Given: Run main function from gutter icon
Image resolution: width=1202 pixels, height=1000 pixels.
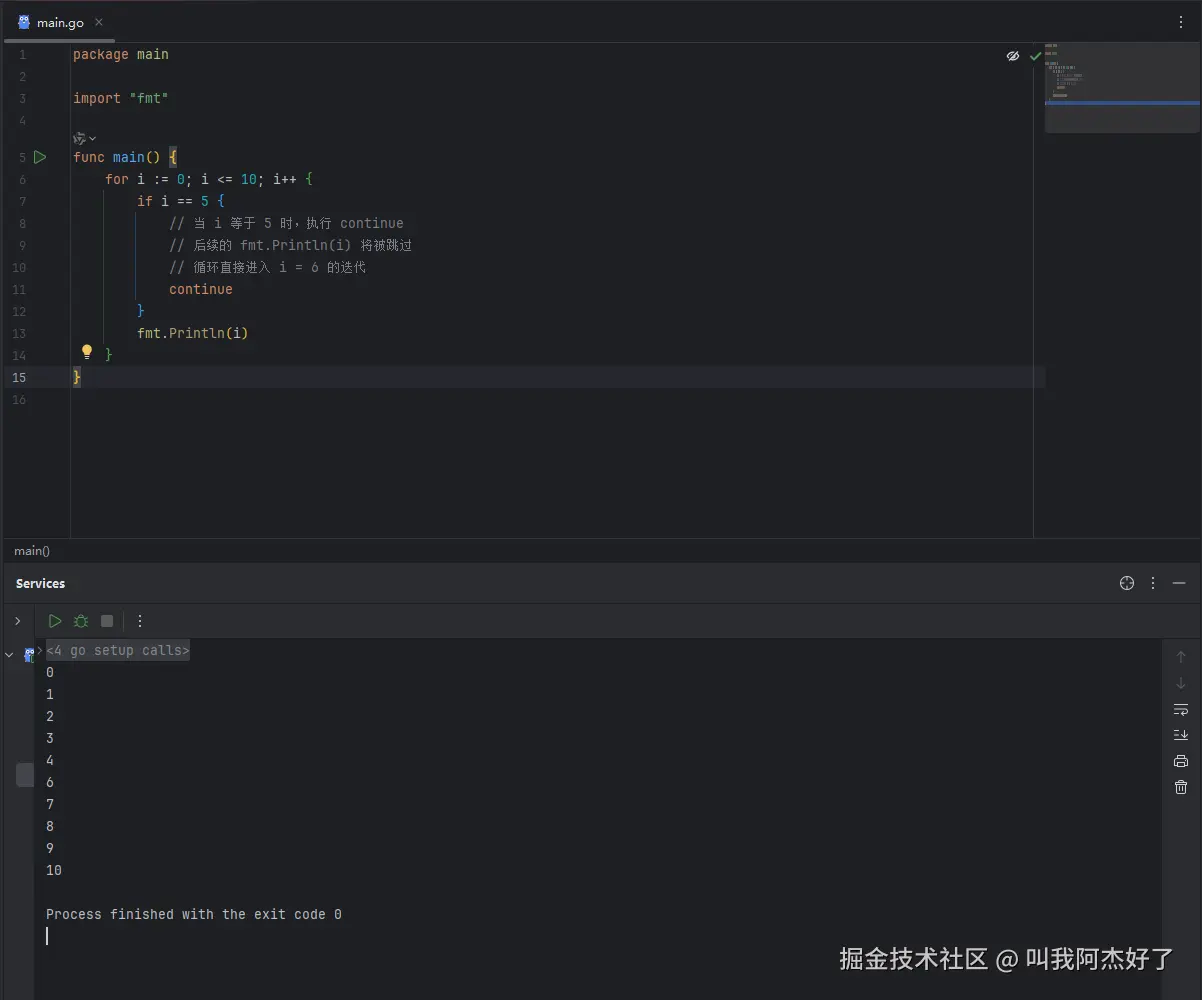Looking at the screenshot, I should pos(40,157).
